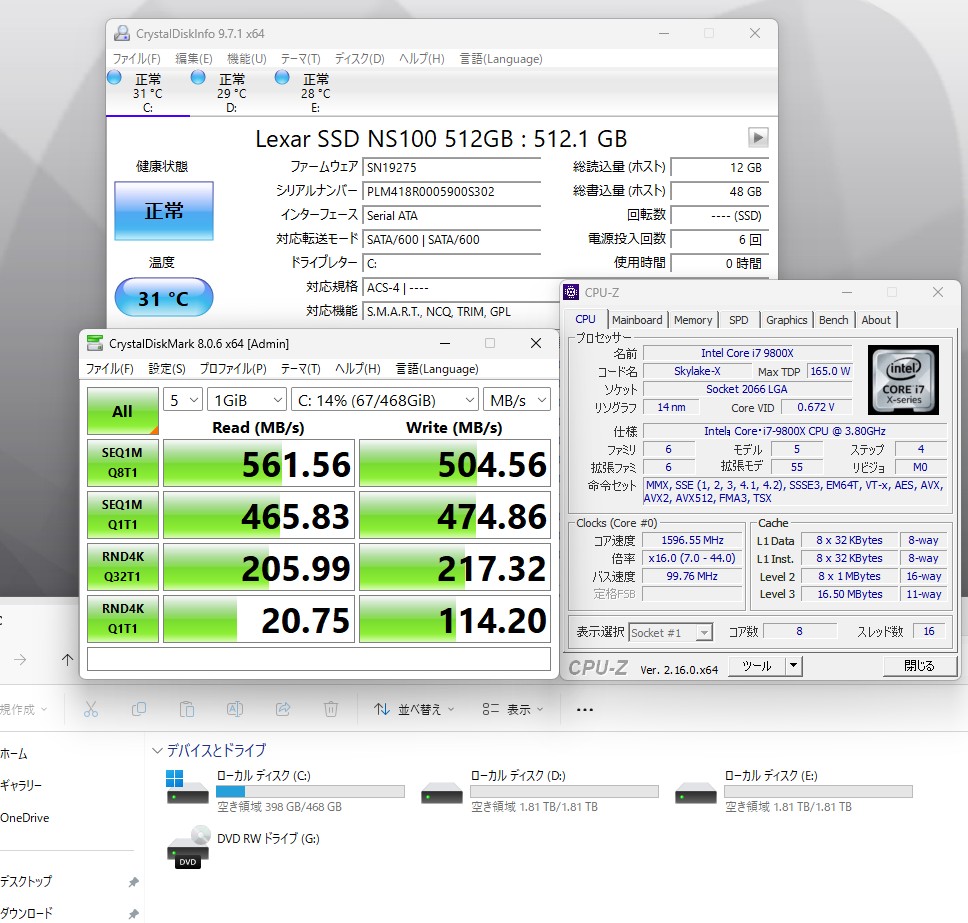Open Local Disk (E:) drive icon

[x=695, y=792]
